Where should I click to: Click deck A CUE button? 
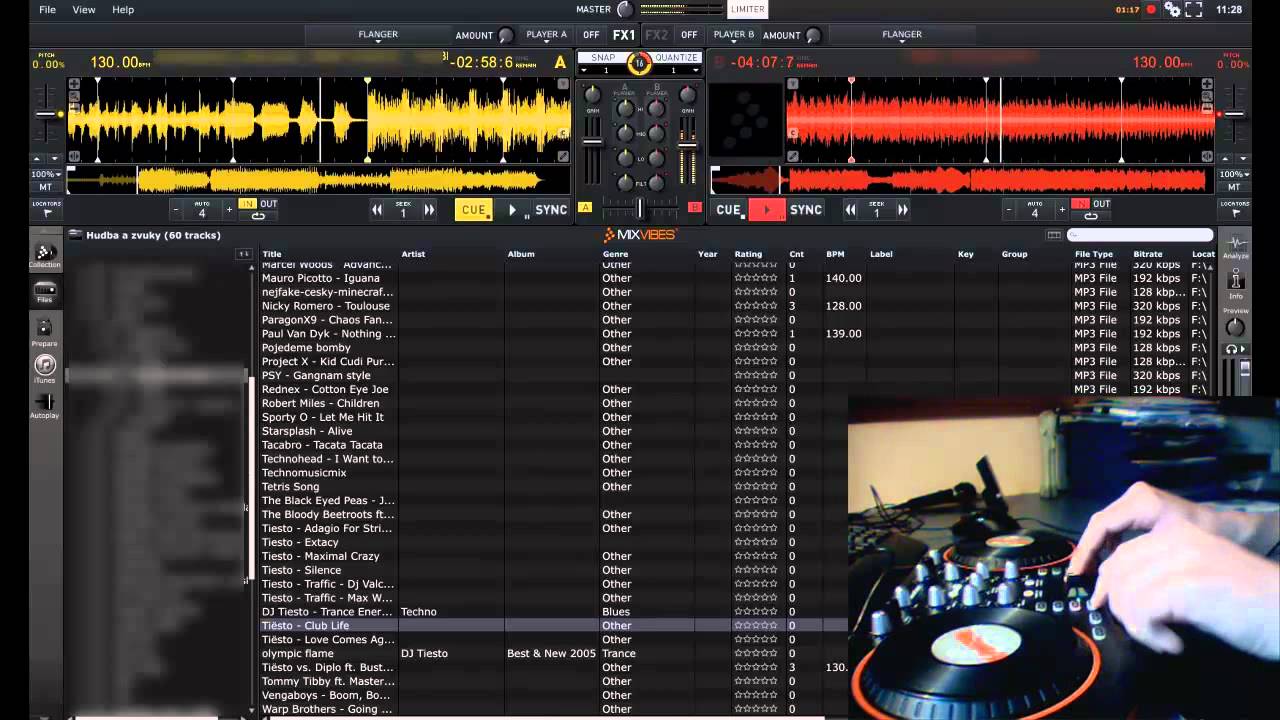pos(474,210)
